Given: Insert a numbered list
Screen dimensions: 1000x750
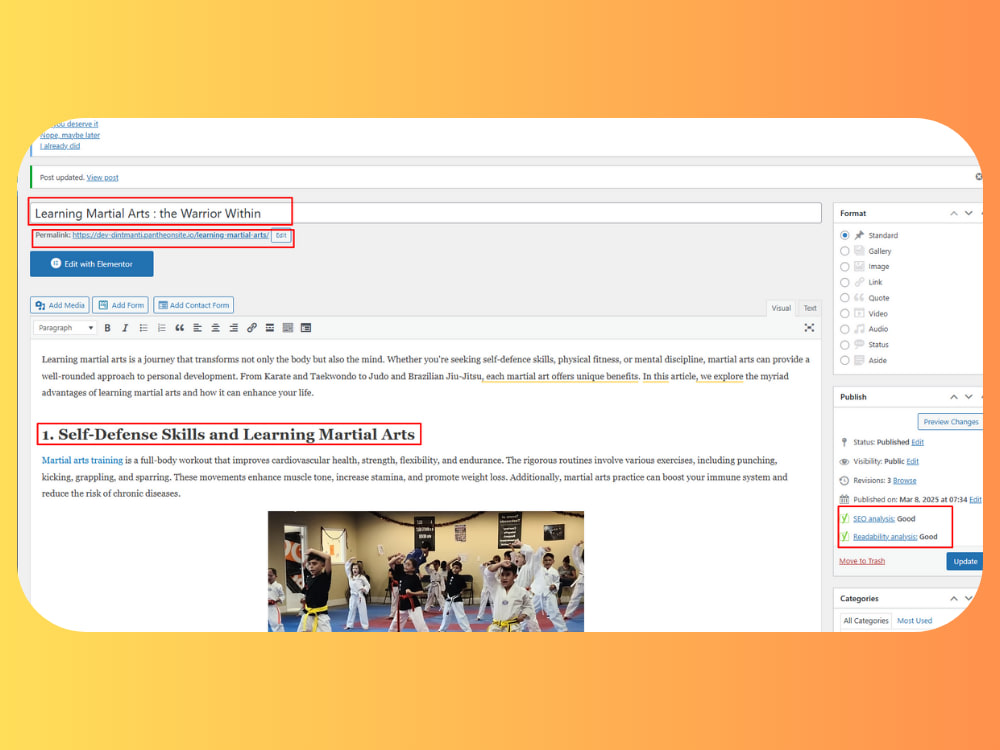Looking at the screenshot, I should click(x=161, y=328).
